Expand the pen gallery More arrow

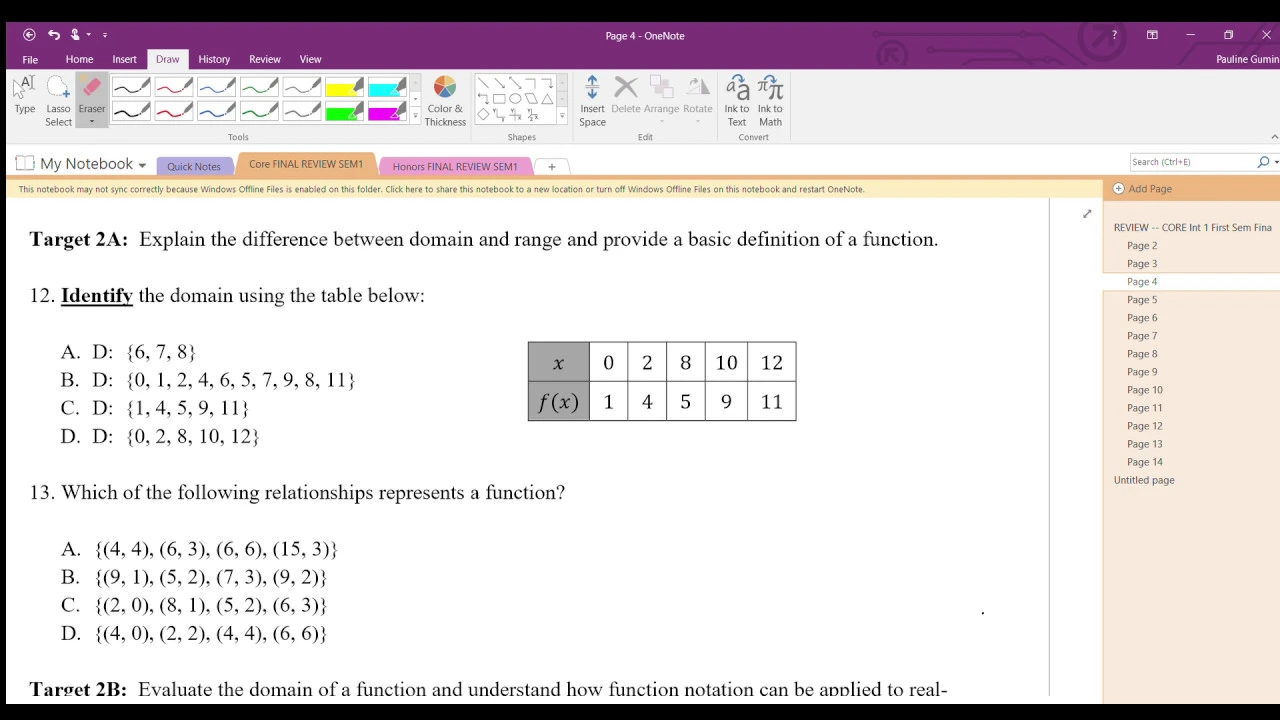415,117
